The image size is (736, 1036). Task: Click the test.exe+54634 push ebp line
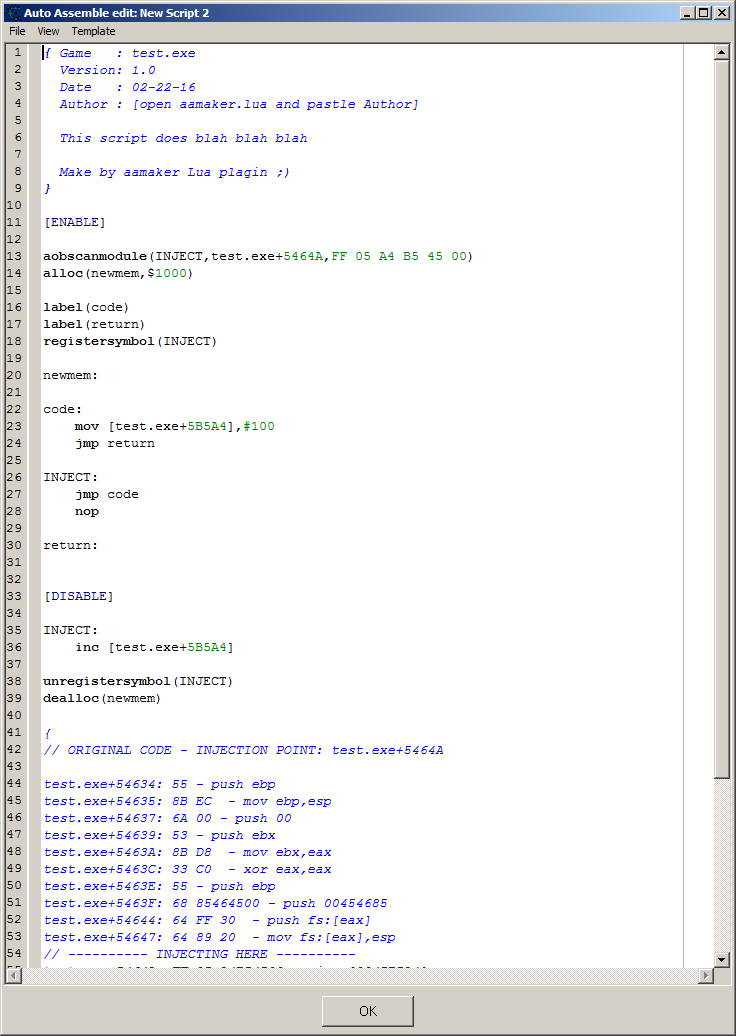pyautogui.click(x=159, y=784)
